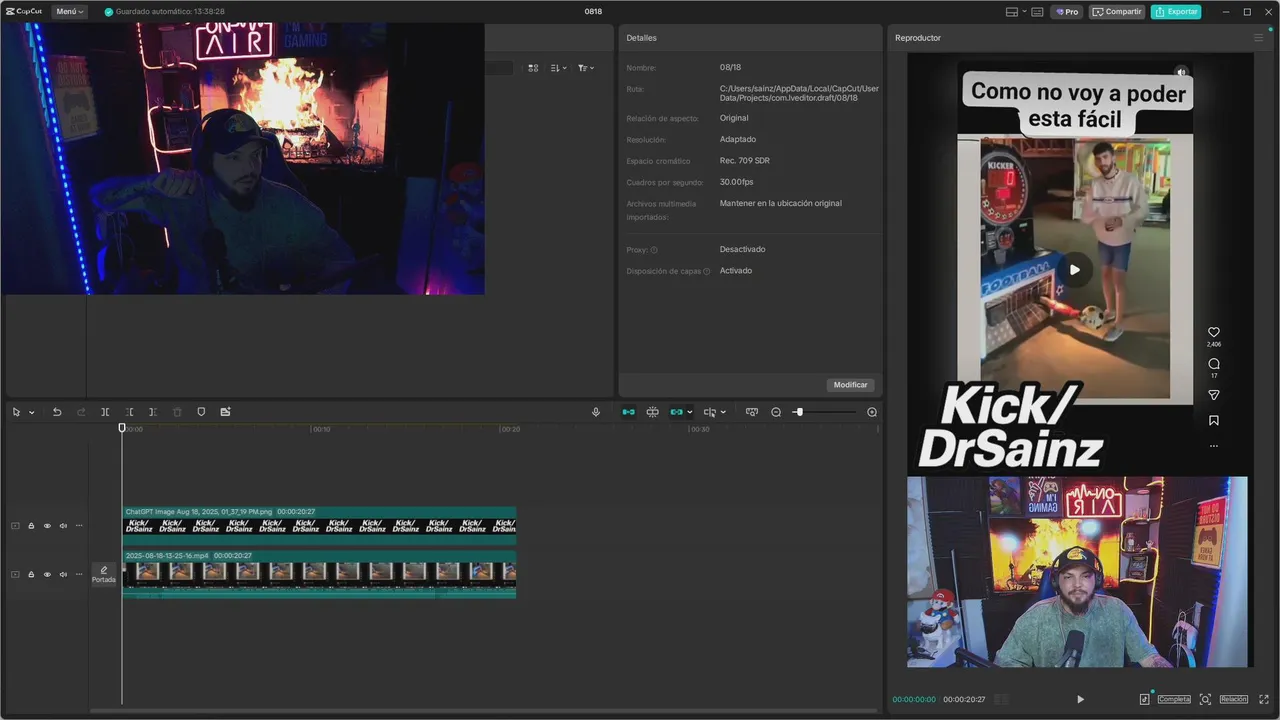Select the ChatGPT Image png clip
Image resolution: width=1280 pixels, height=720 pixels.
pos(319,525)
